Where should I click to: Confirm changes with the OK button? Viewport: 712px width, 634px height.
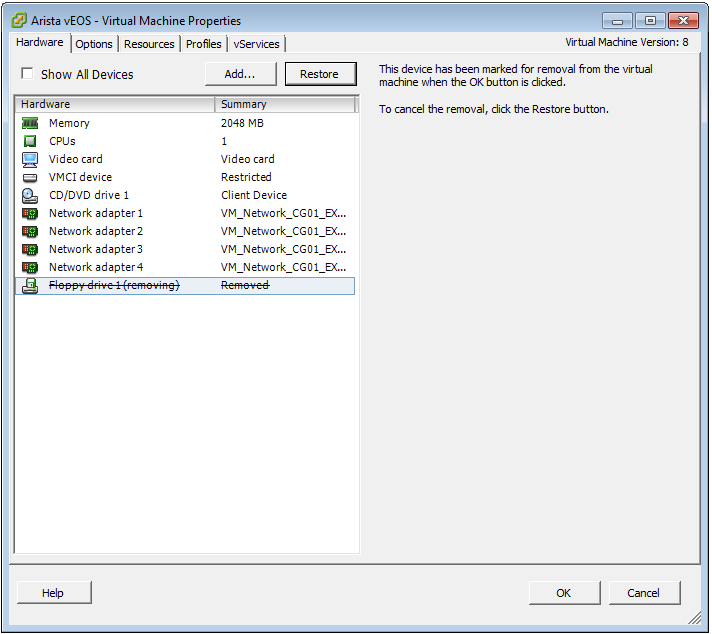[x=564, y=593]
